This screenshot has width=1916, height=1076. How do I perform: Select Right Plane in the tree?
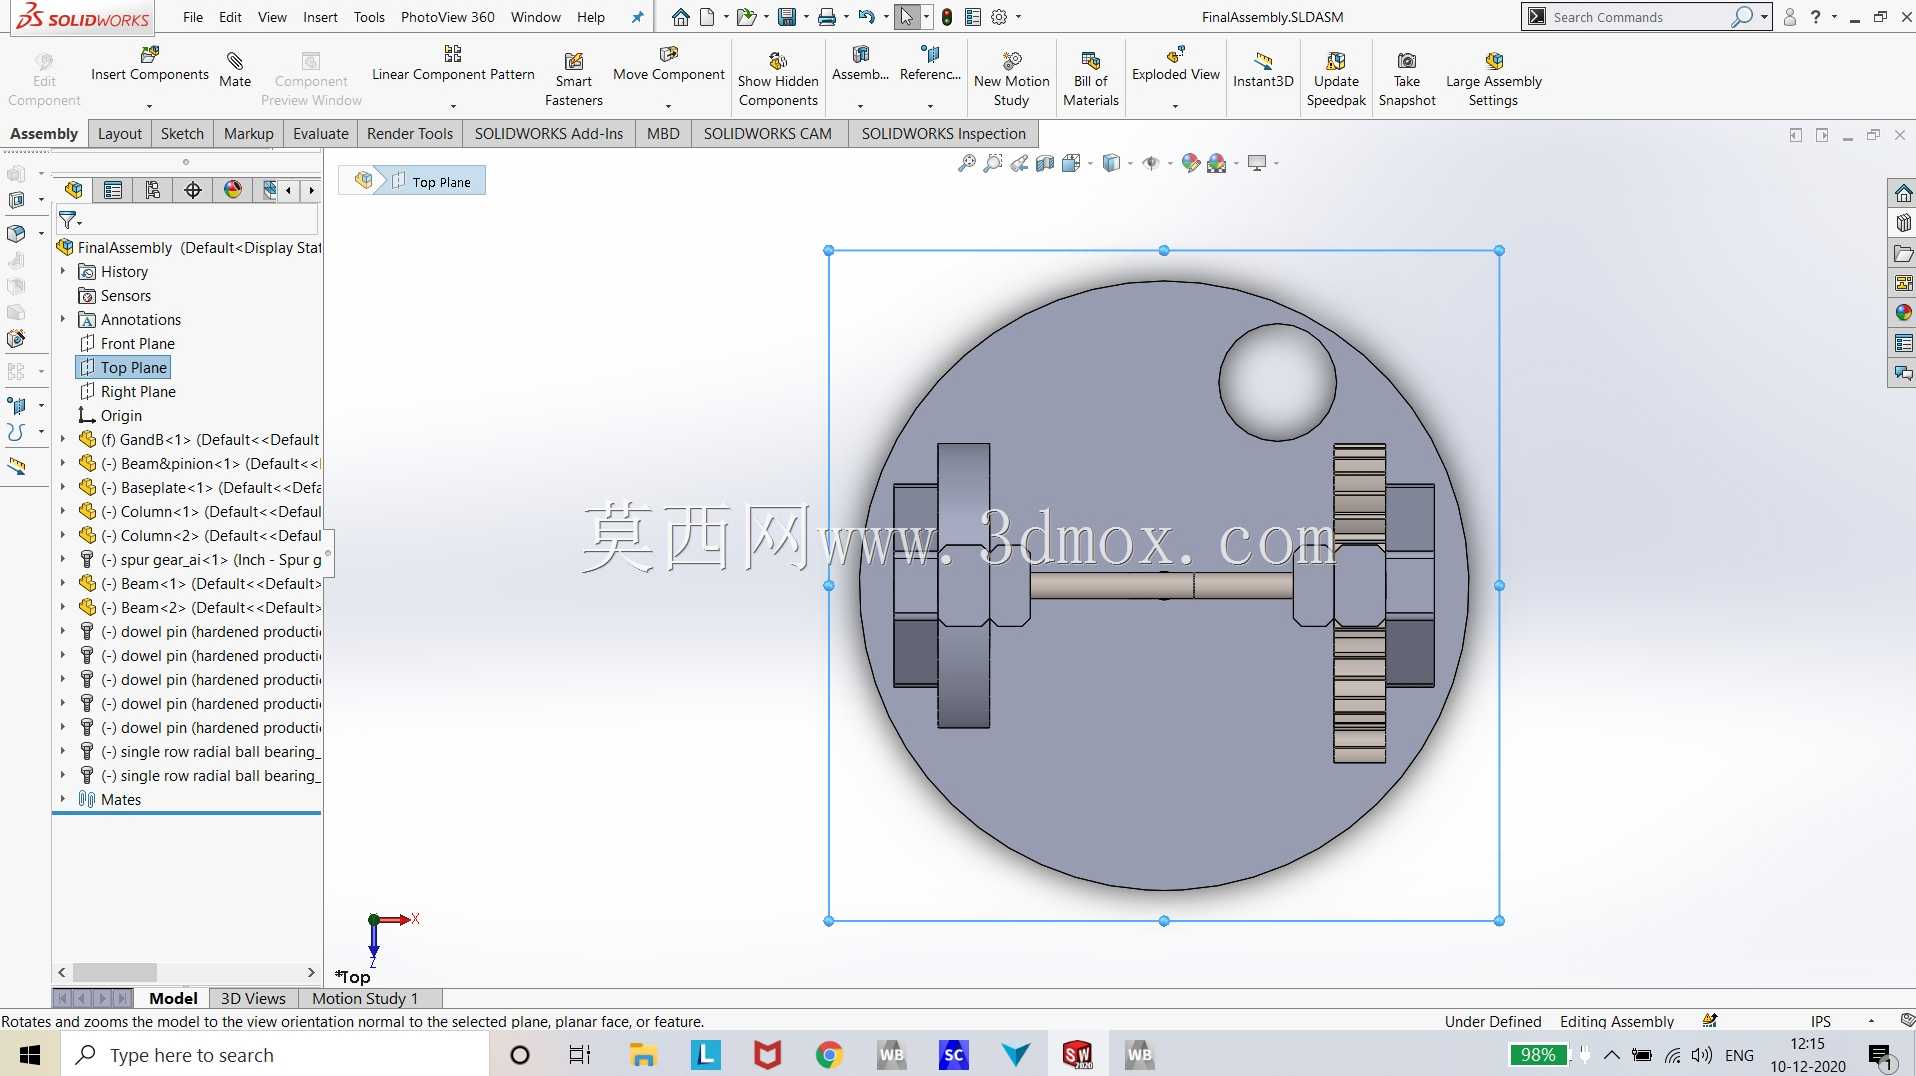pyautogui.click(x=128, y=391)
